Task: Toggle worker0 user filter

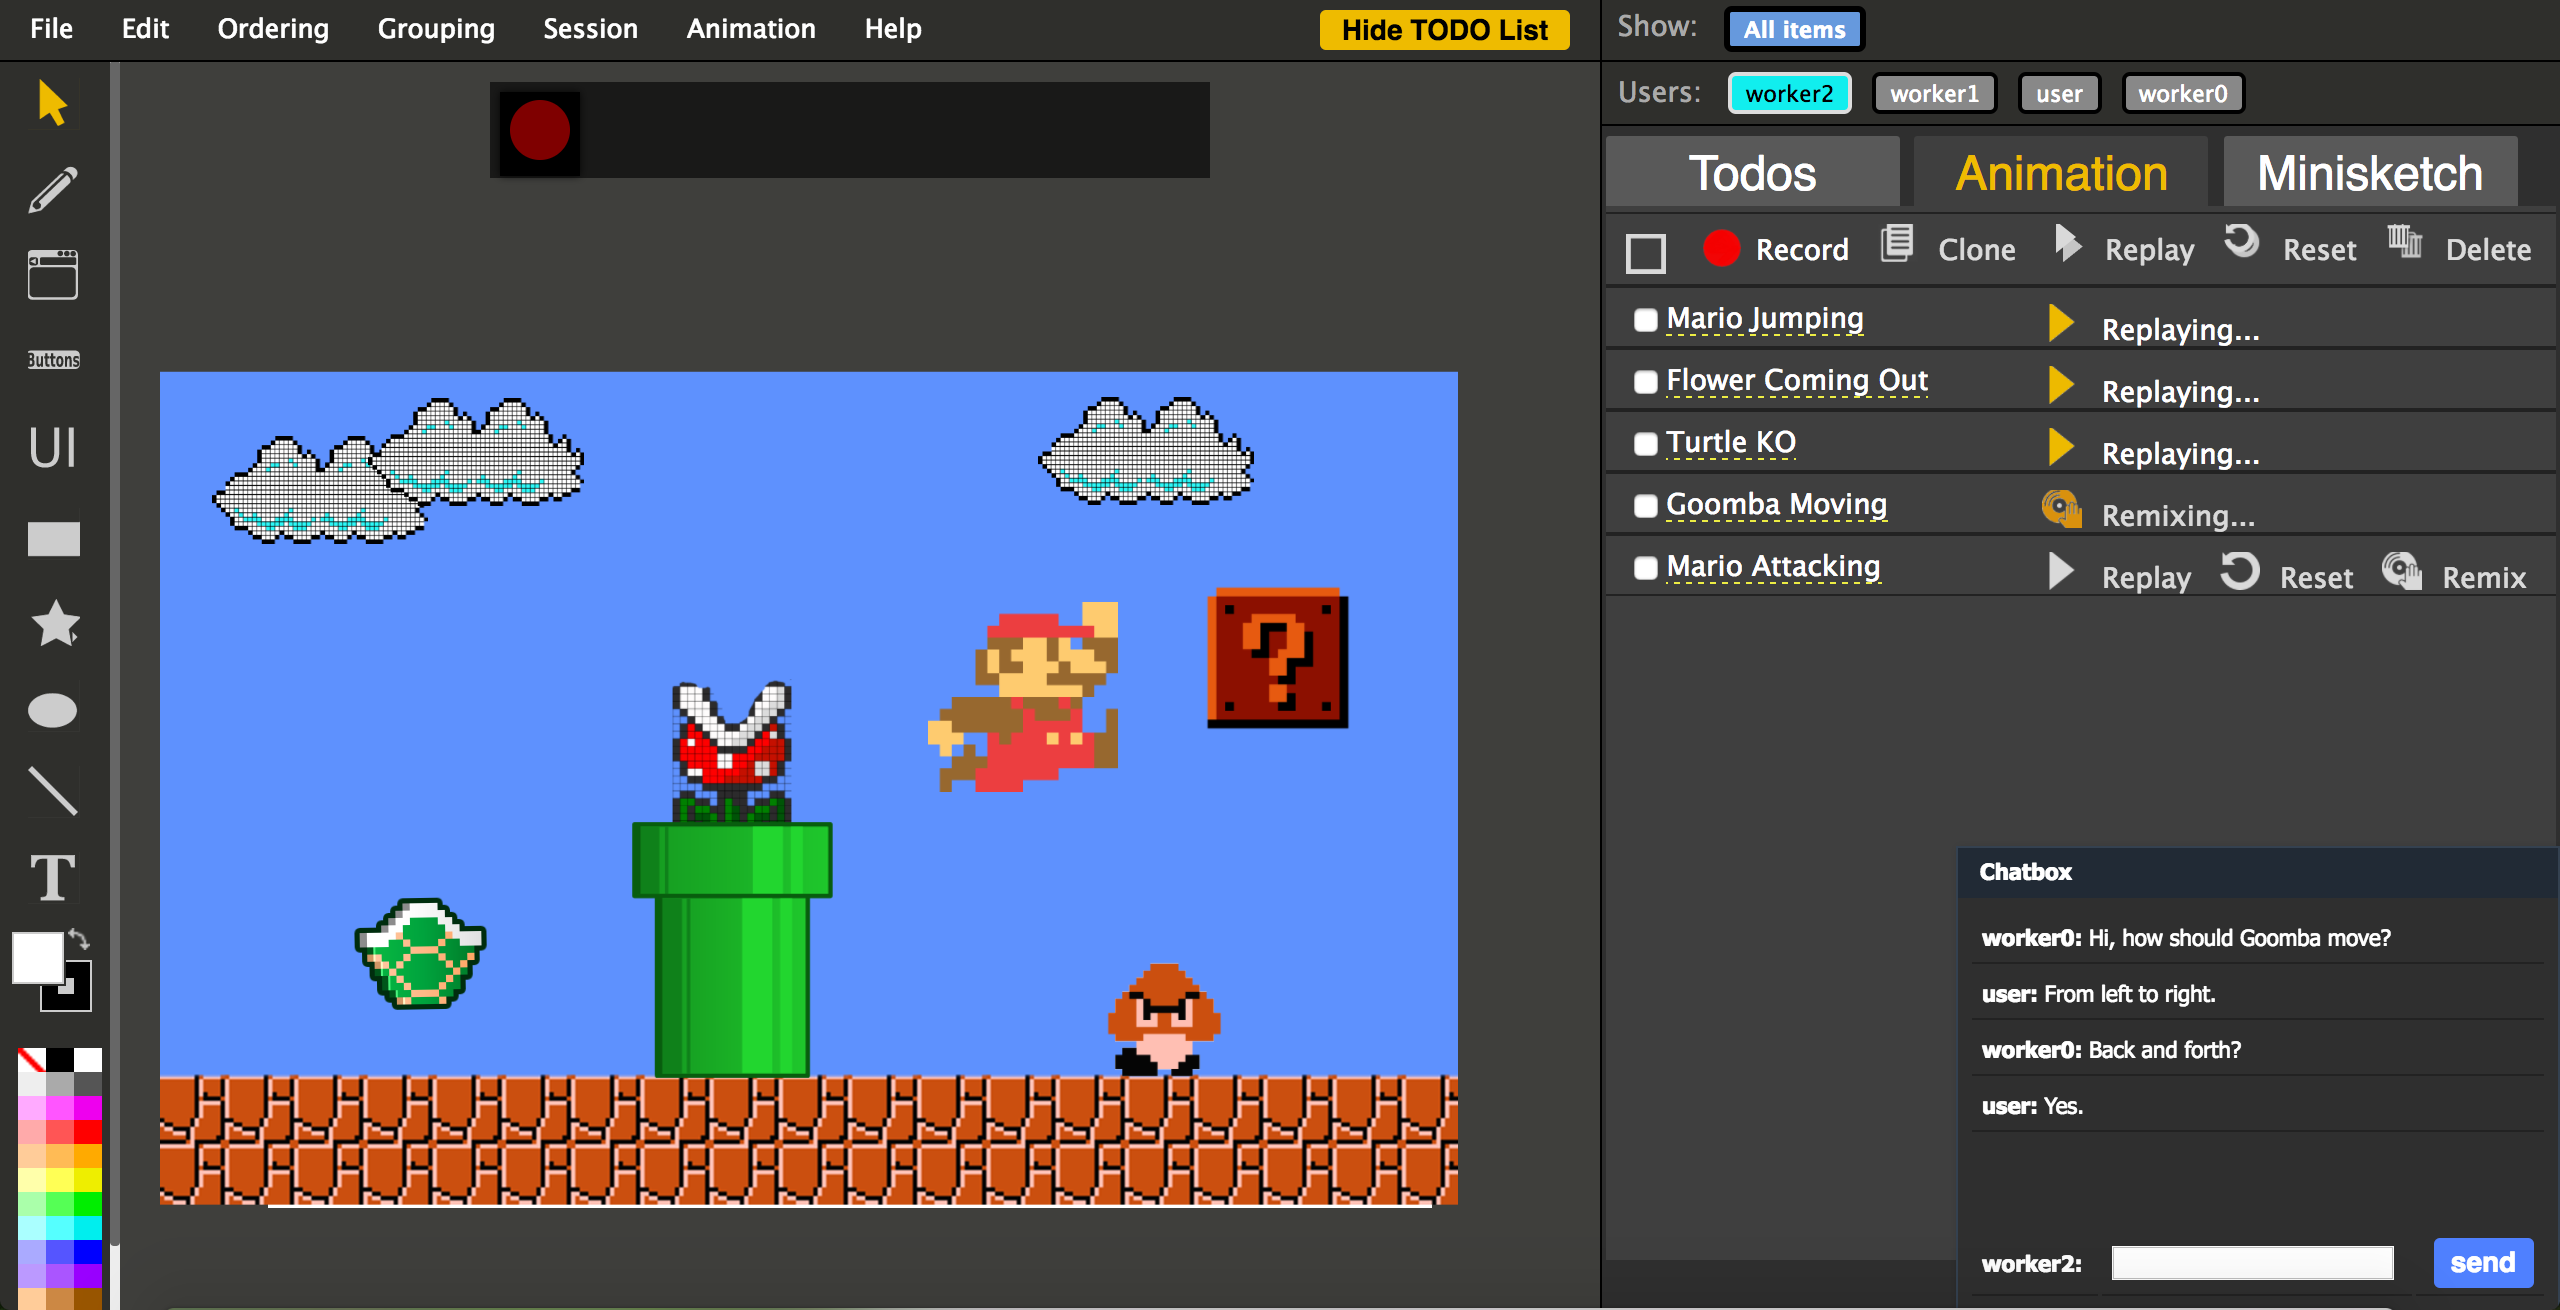Action: pos(2183,93)
